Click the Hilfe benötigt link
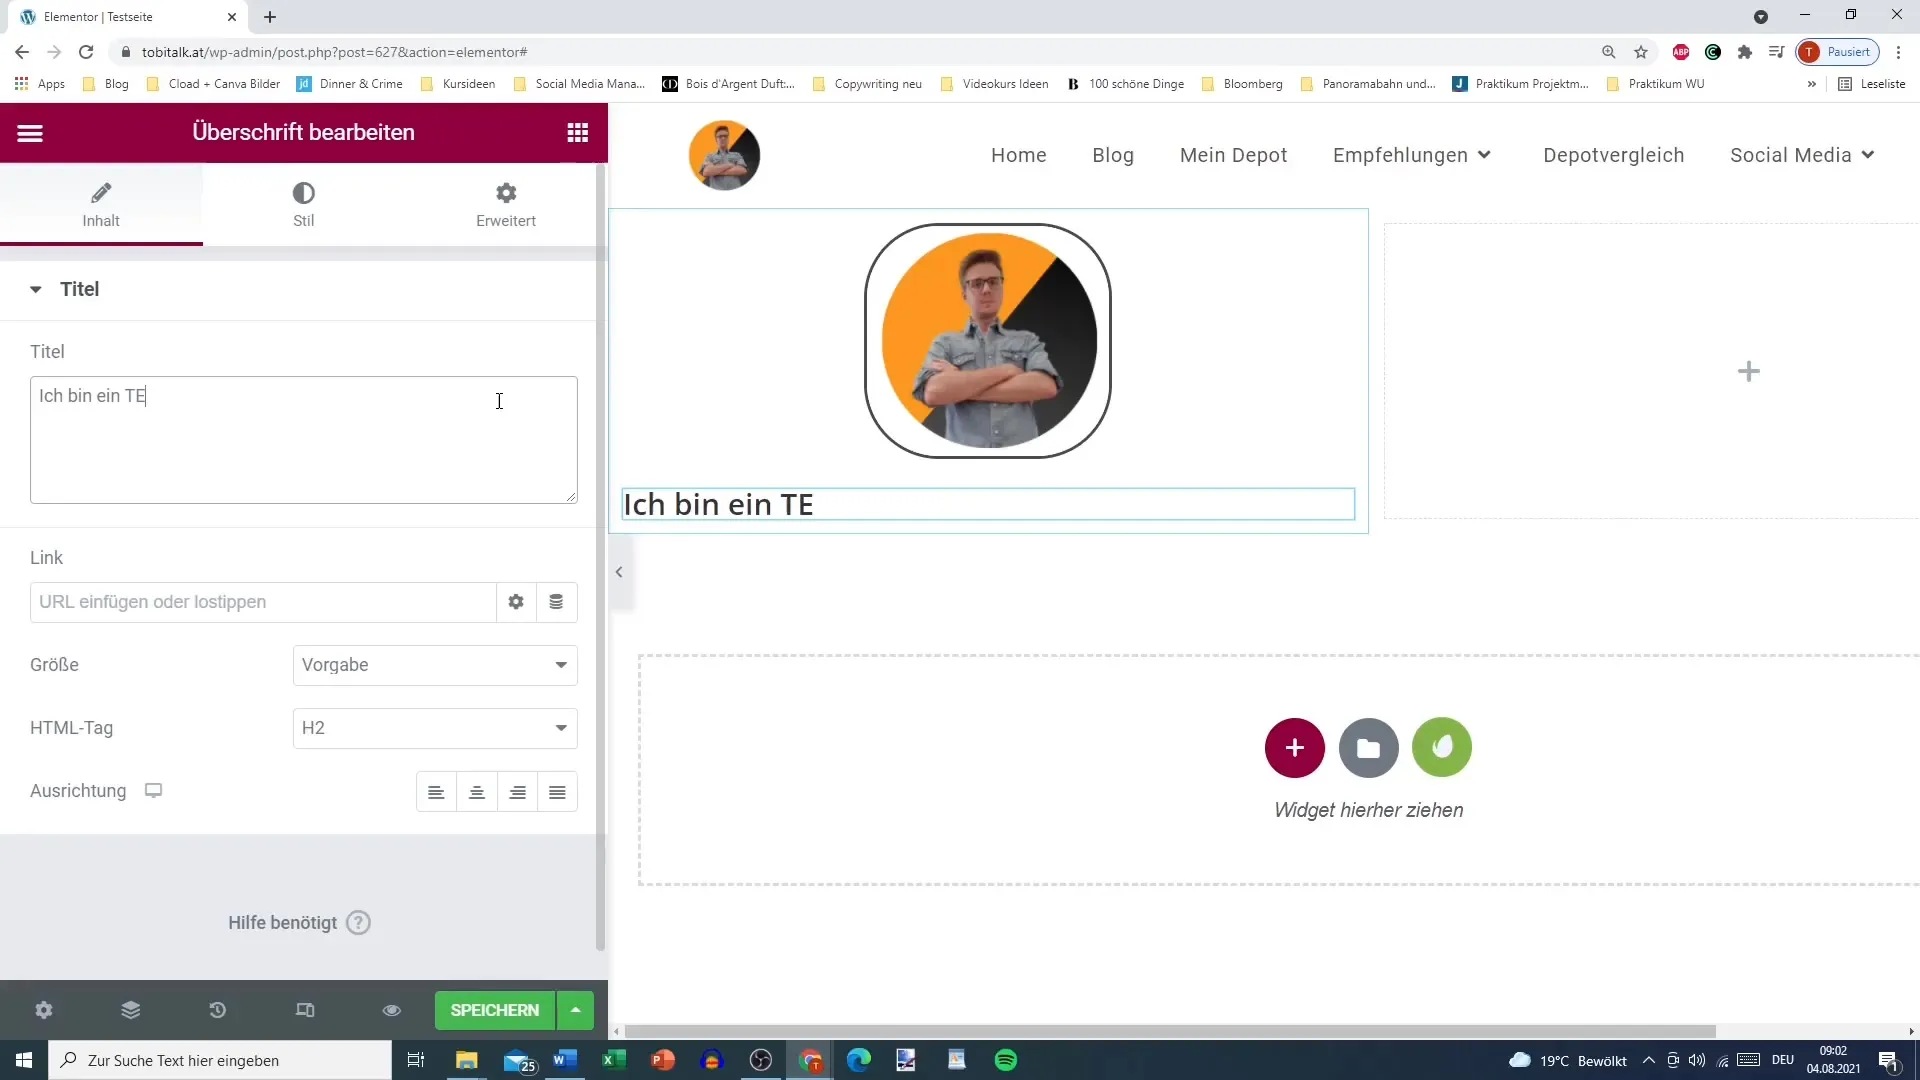Viewport: 1920px width, 1080px height. [299, 923]
